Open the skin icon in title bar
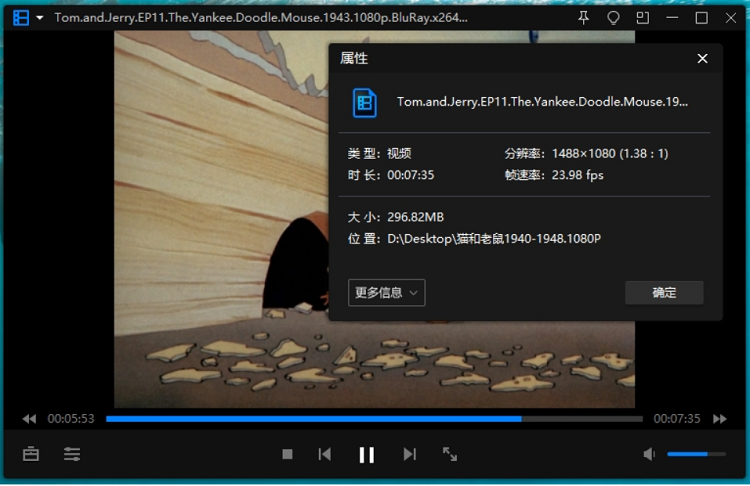This screenshot has width=750, height=486. 613,18
